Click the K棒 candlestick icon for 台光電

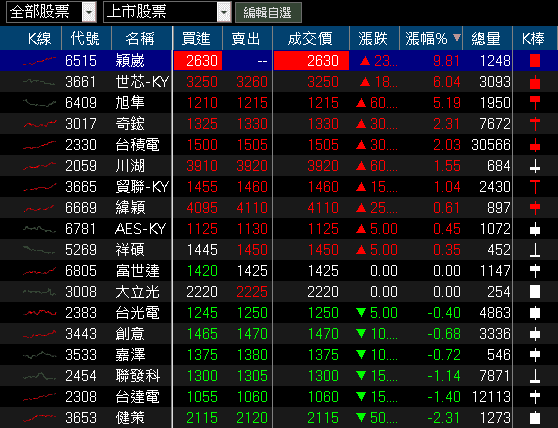click(x=535, y=313)
